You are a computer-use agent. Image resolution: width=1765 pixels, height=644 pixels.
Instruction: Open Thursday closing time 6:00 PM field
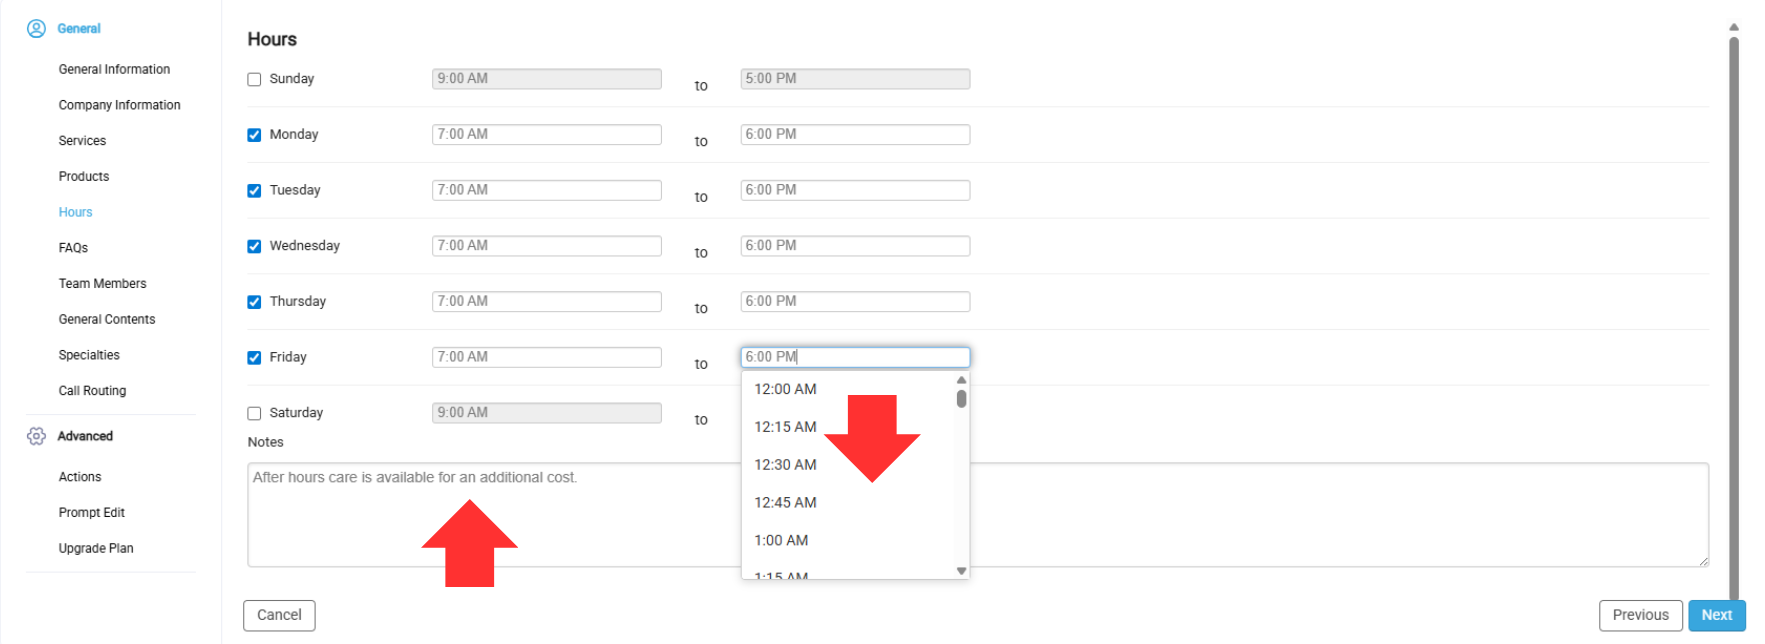coord(854,301)
